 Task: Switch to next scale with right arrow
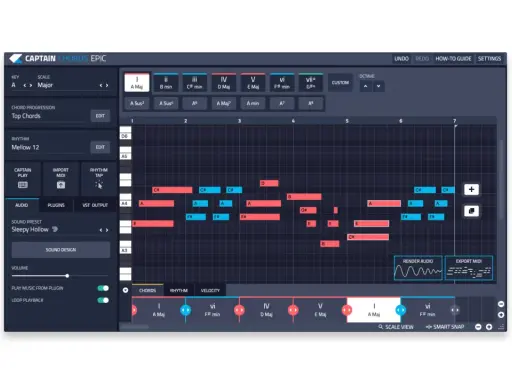107,85
